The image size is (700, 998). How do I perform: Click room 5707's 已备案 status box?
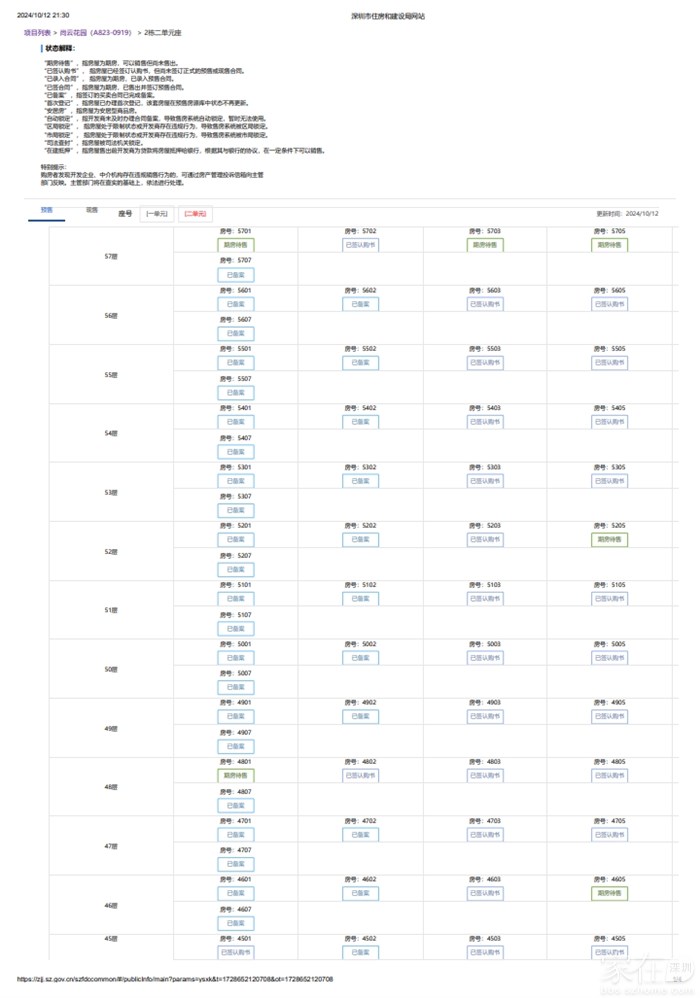point(236,274)
